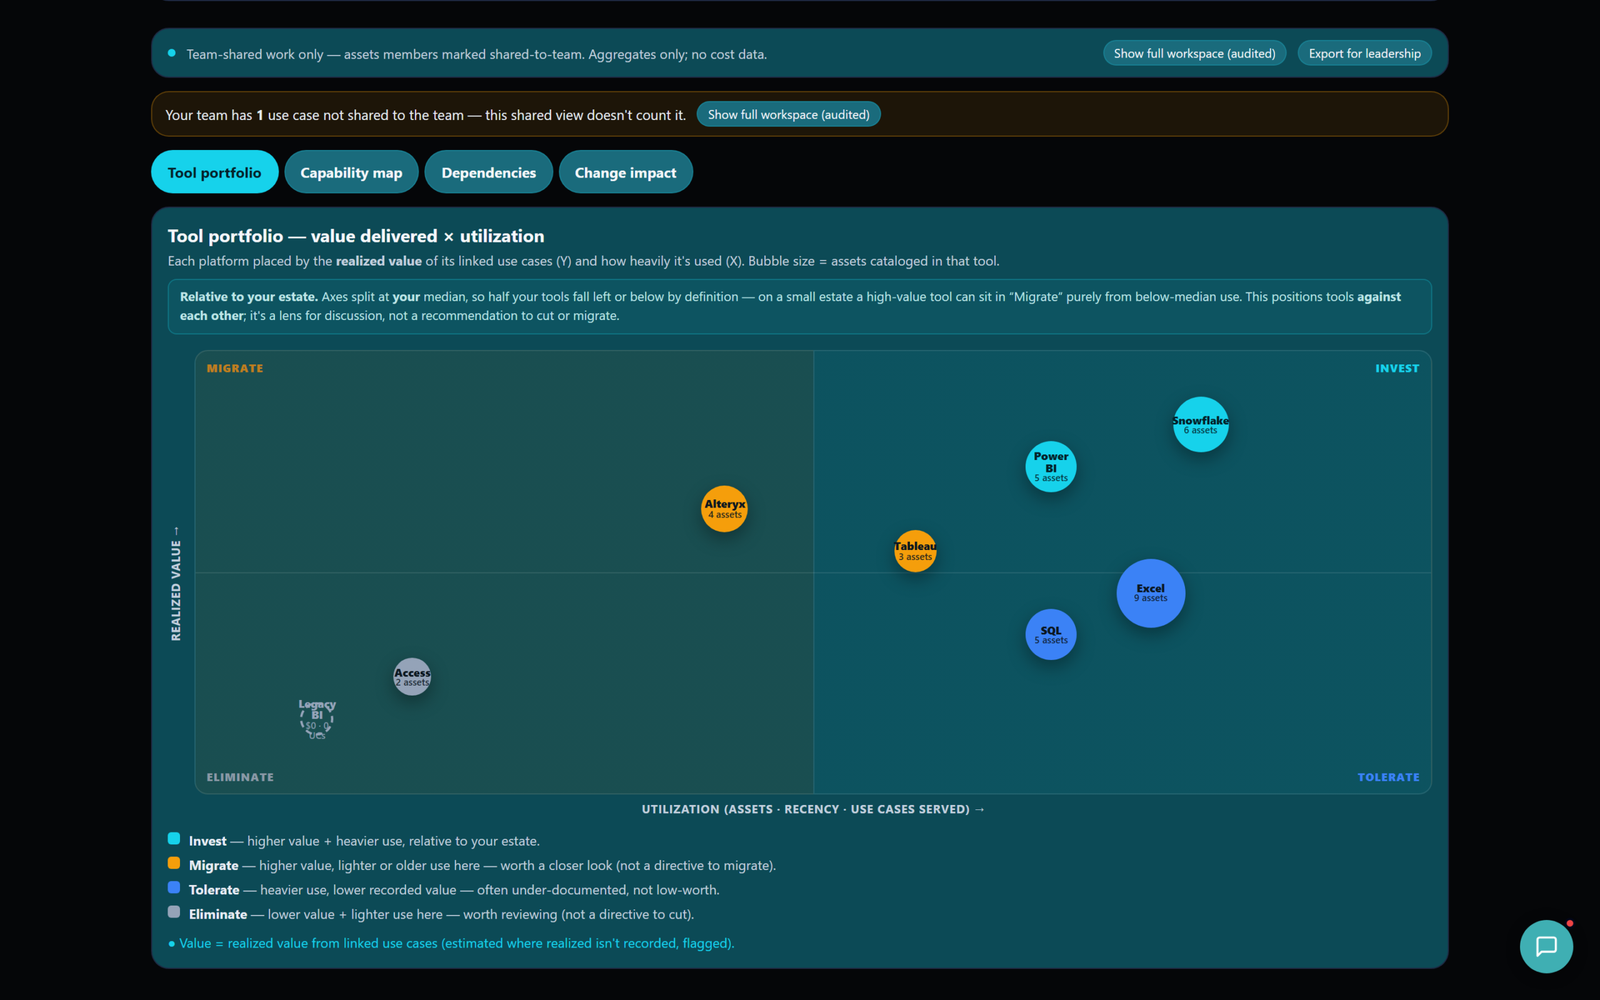Click the Team-shared work only status dot
This screenshot has height=1000, width=1600.
pyautogui.click(x=172, y=53)
